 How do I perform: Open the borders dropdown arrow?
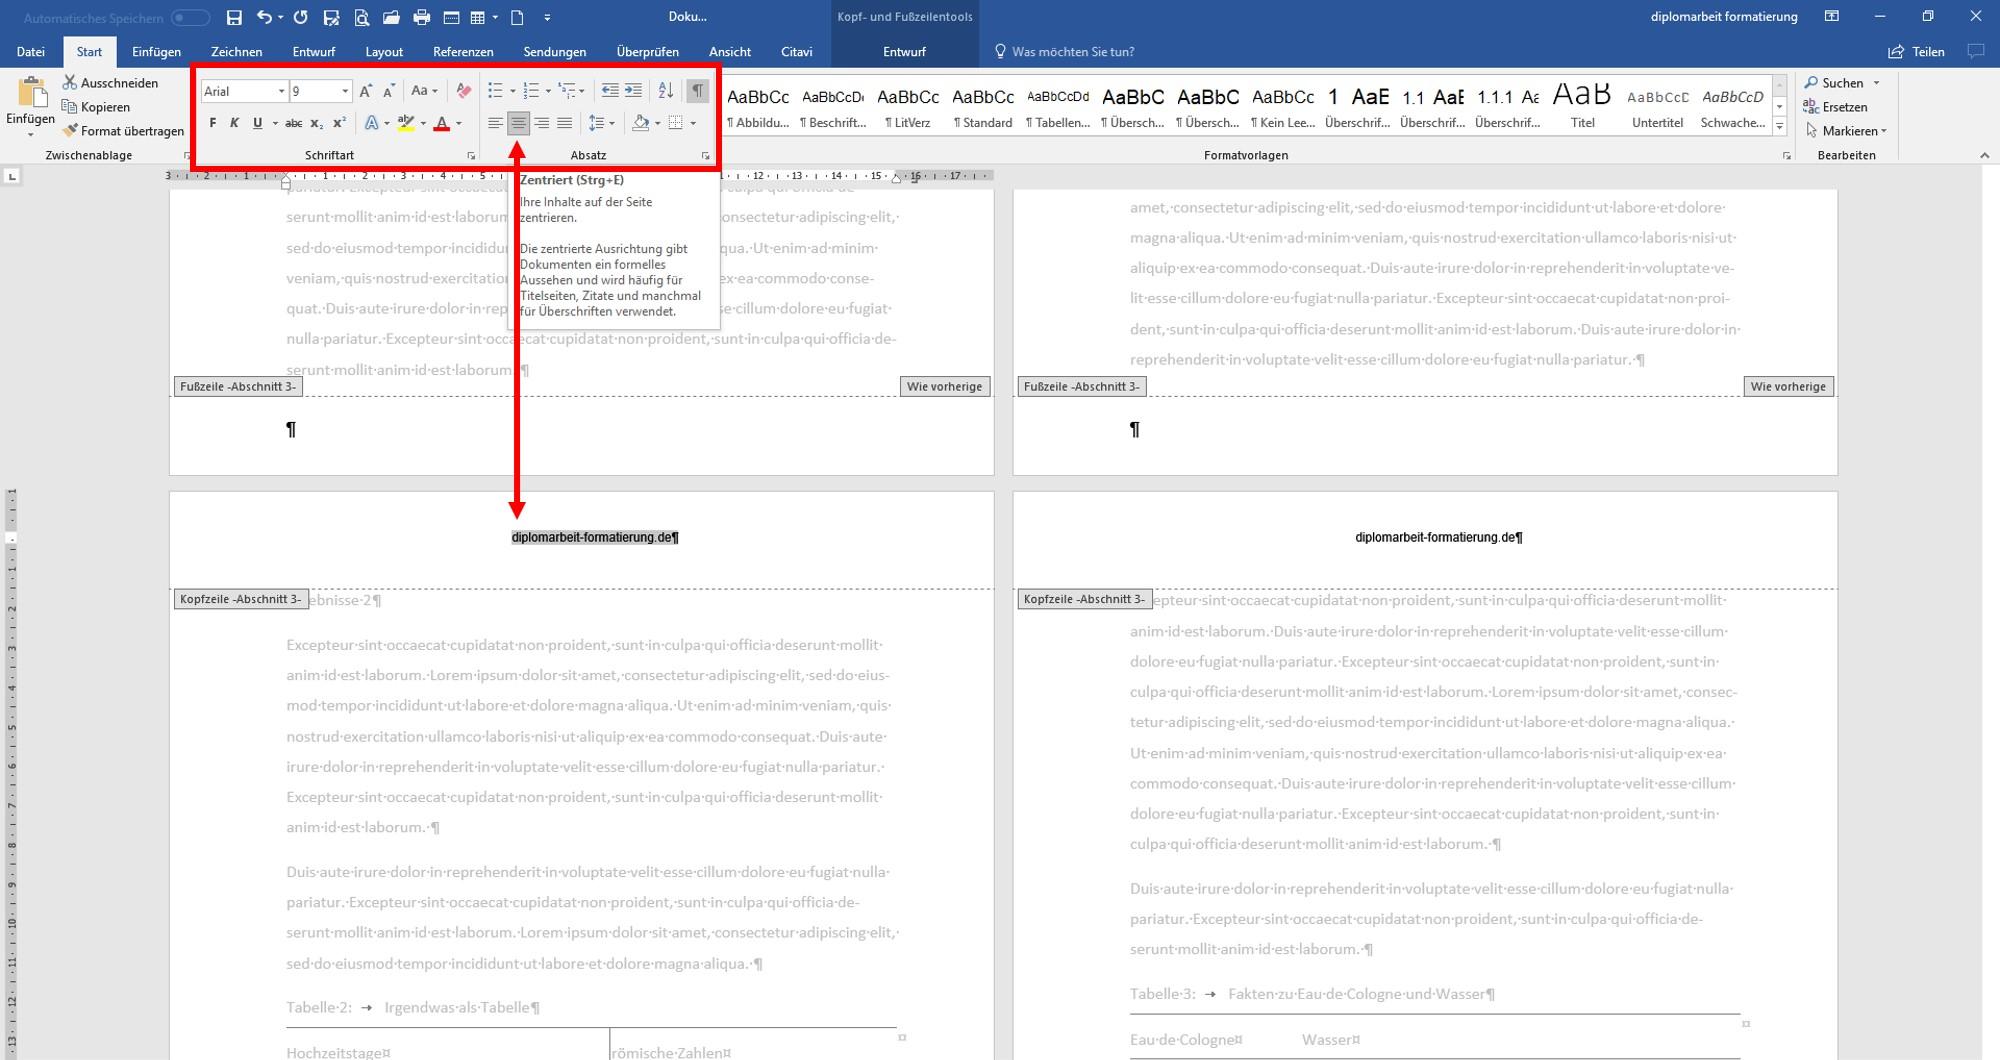(x=693, y=124)
